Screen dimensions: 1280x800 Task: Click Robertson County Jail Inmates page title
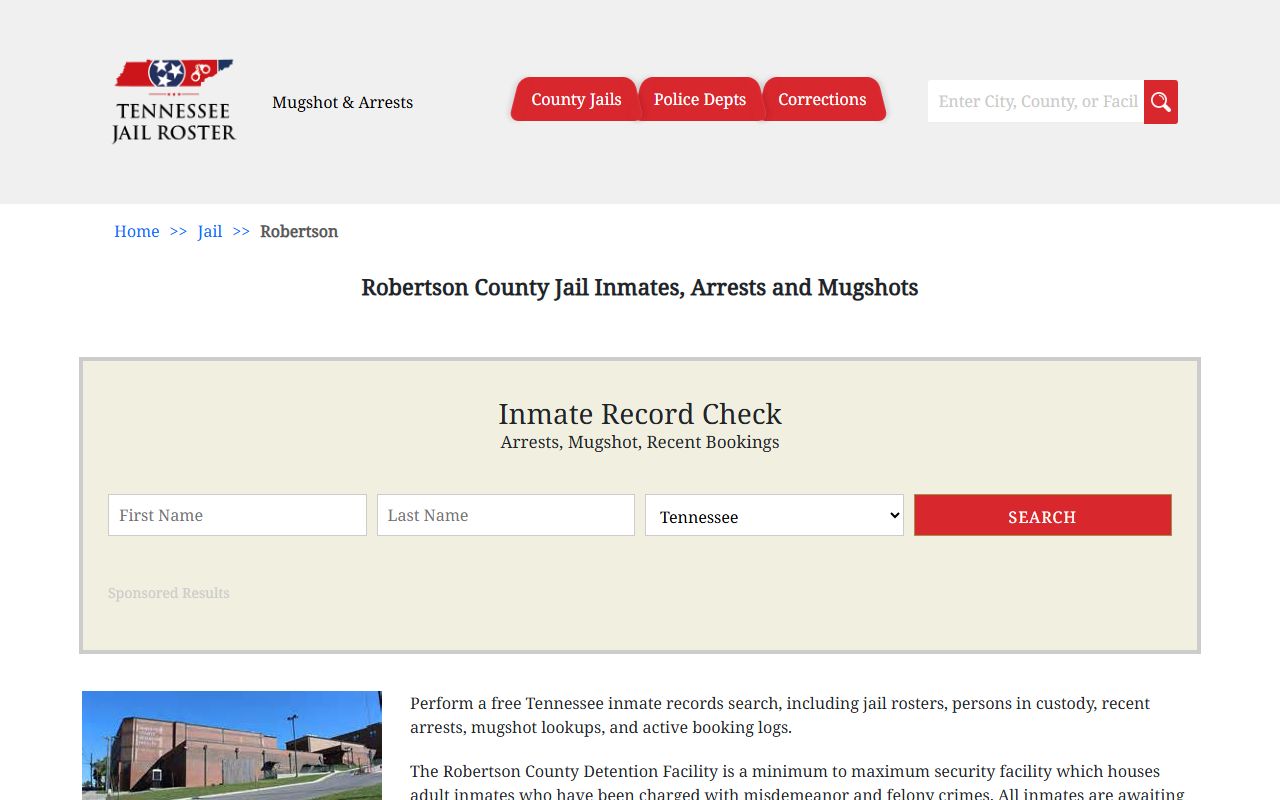click(640, 287)
